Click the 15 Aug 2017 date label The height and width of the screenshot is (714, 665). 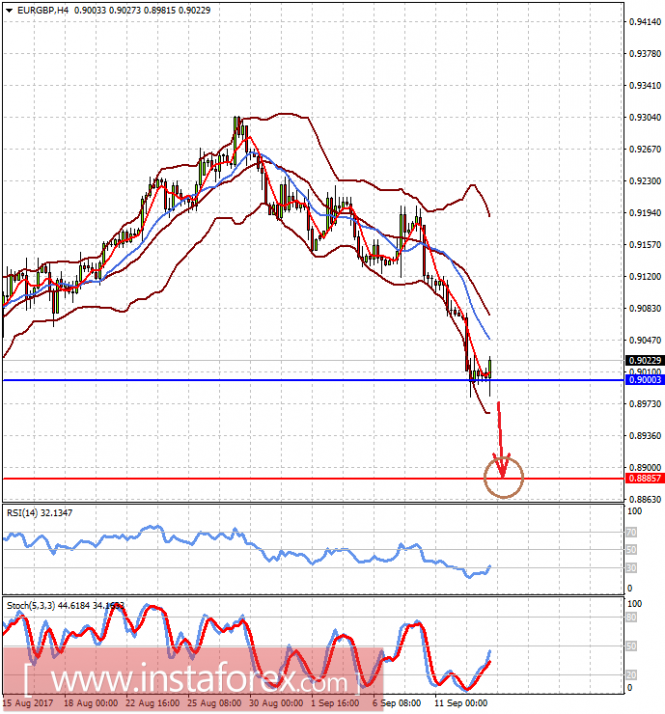[x=28, y=703]
